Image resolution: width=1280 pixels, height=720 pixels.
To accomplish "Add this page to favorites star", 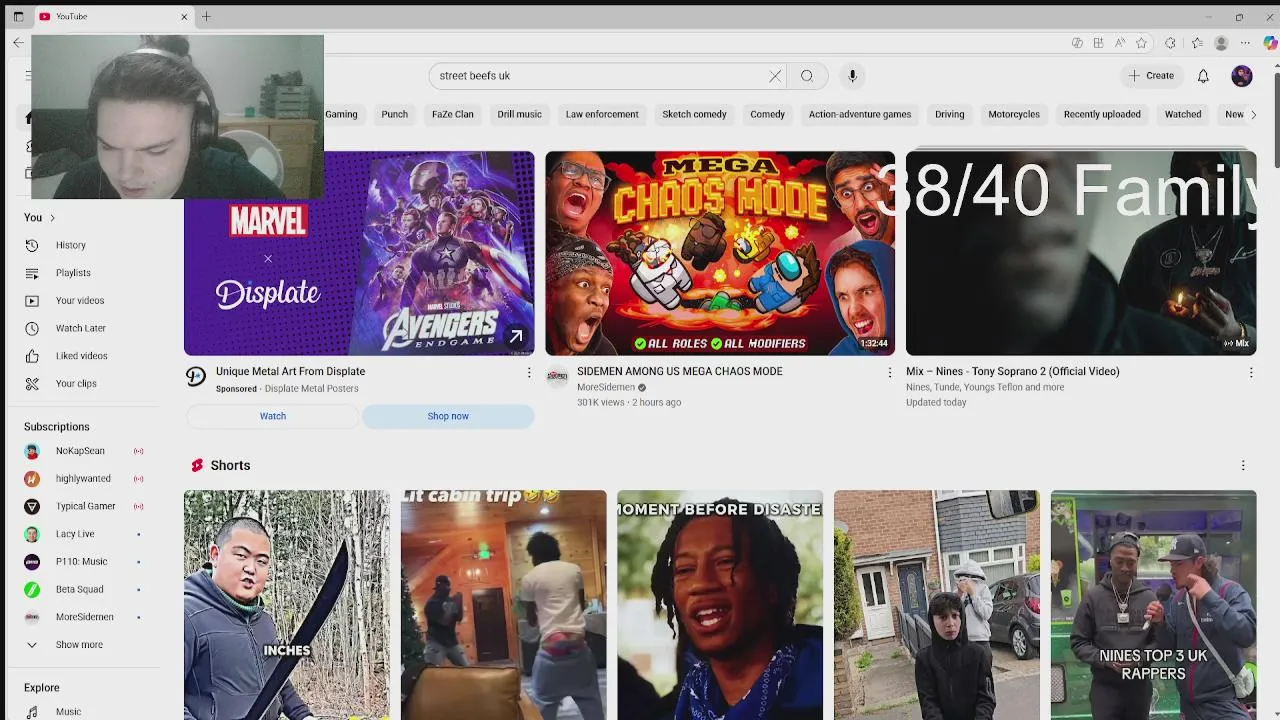I will (x=1141, y=43).
